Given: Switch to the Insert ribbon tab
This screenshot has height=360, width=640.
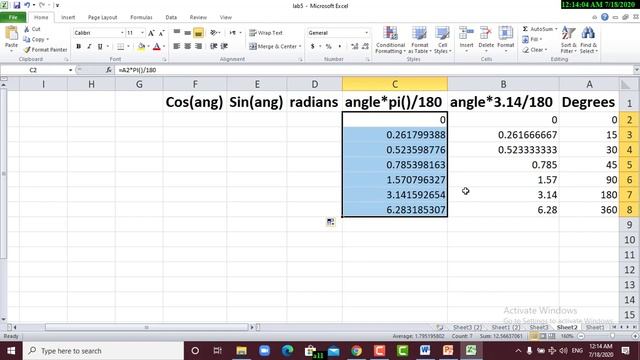Looking at the screenshot, I should [x=68, y=17].
